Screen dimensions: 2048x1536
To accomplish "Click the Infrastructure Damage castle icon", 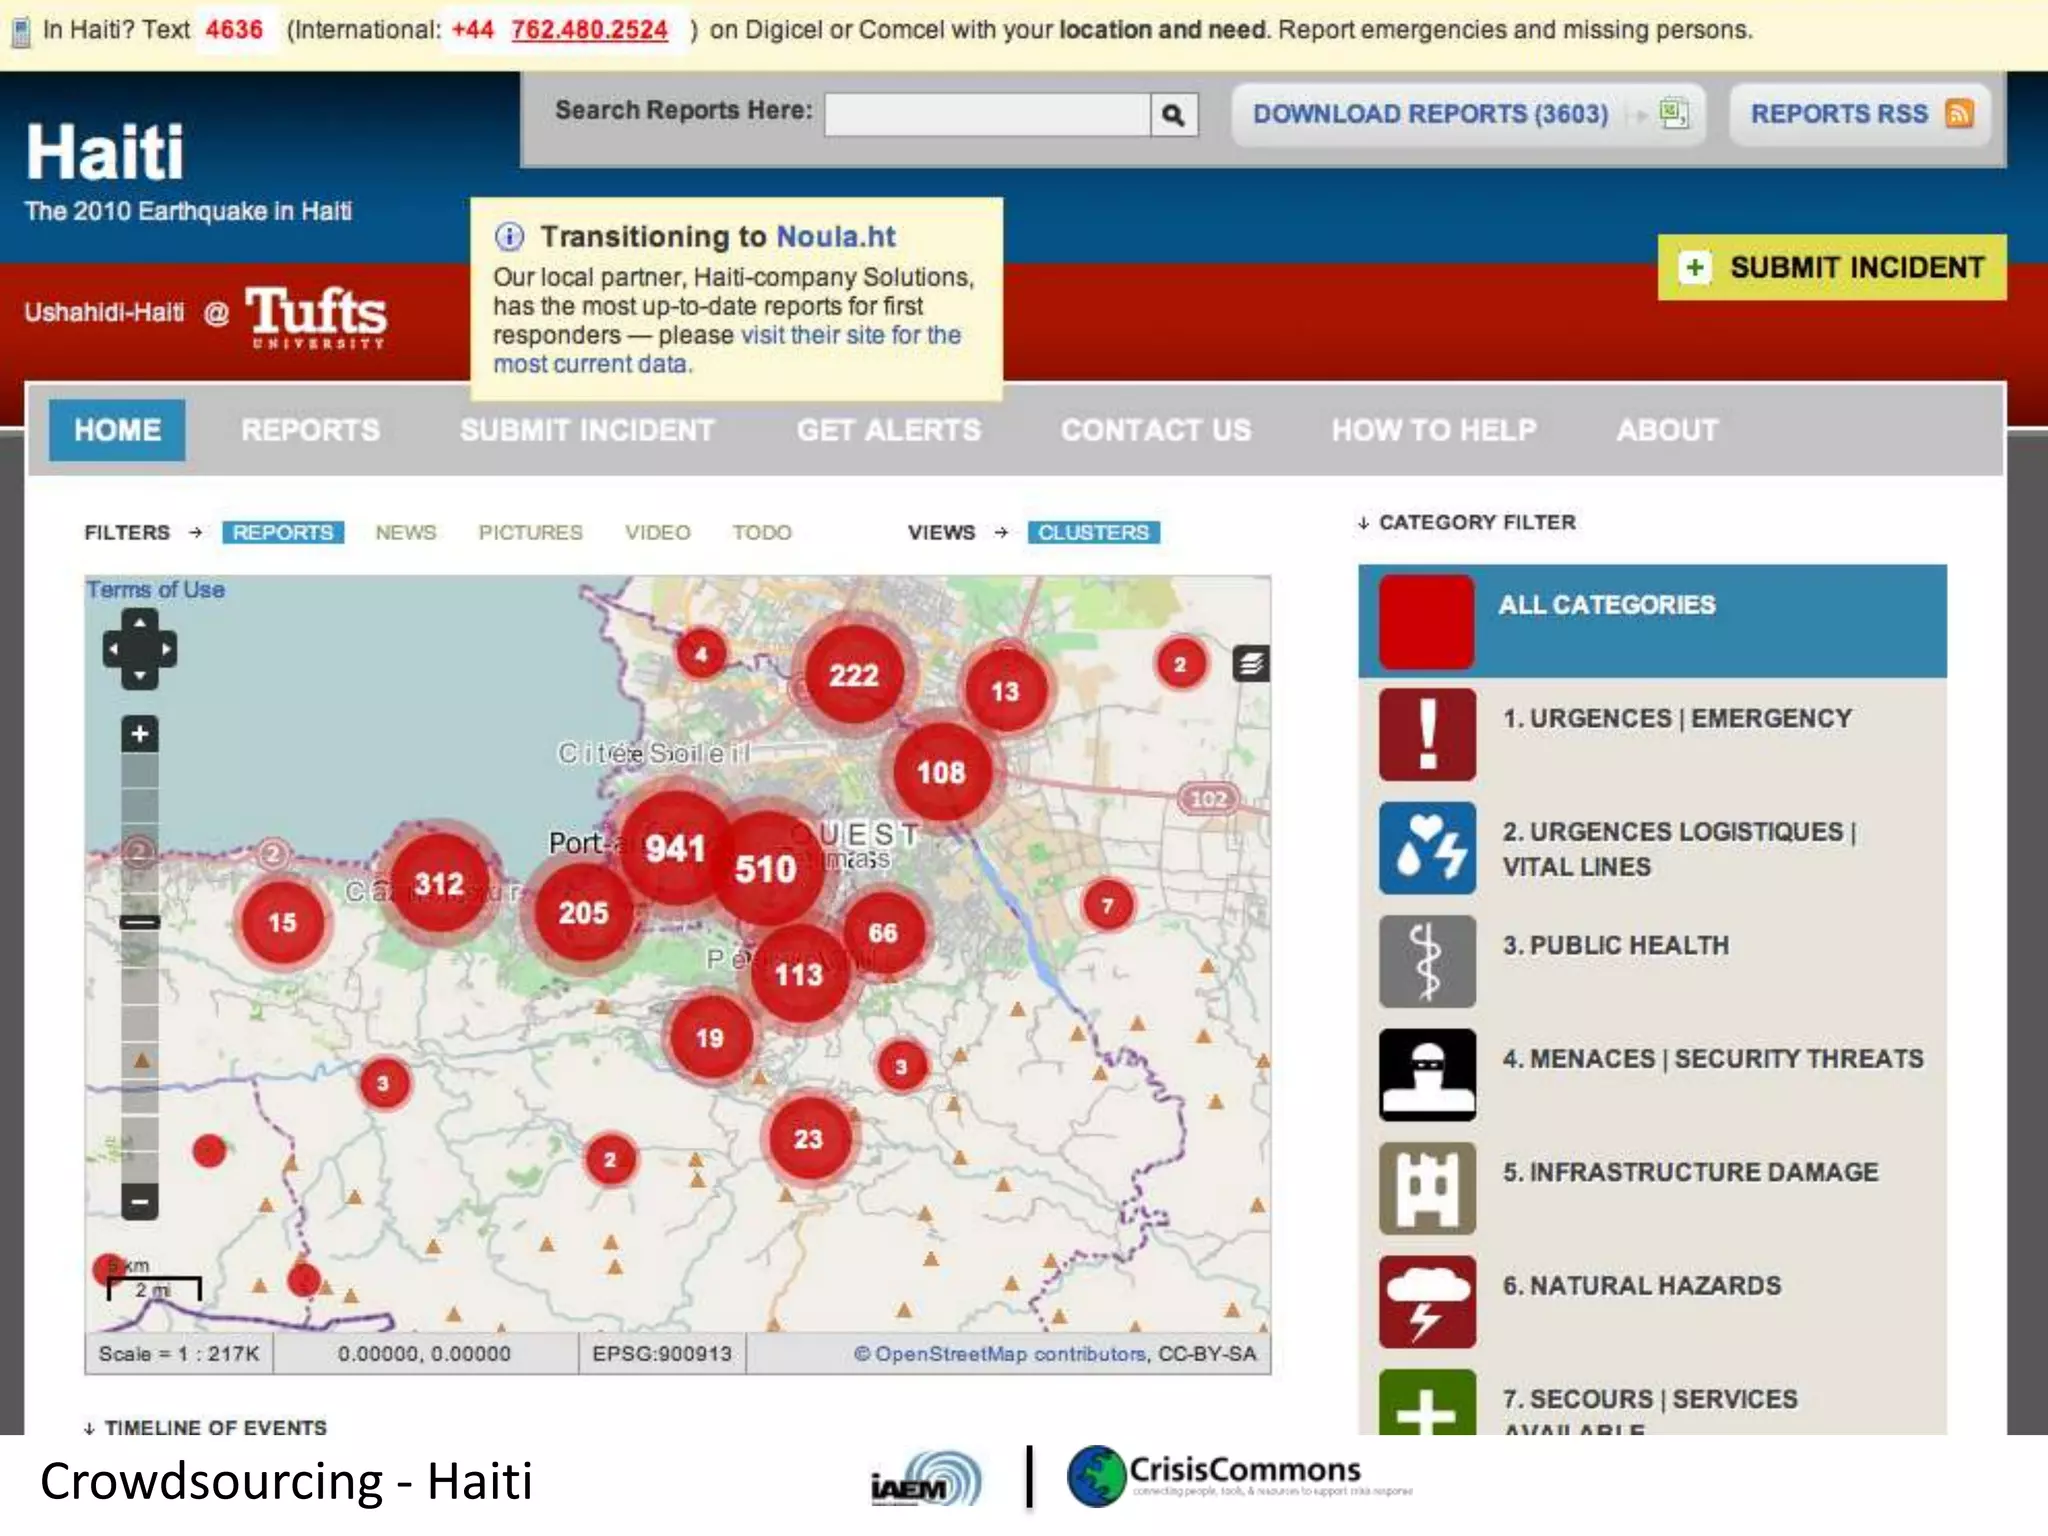I will [1427, 1188].
